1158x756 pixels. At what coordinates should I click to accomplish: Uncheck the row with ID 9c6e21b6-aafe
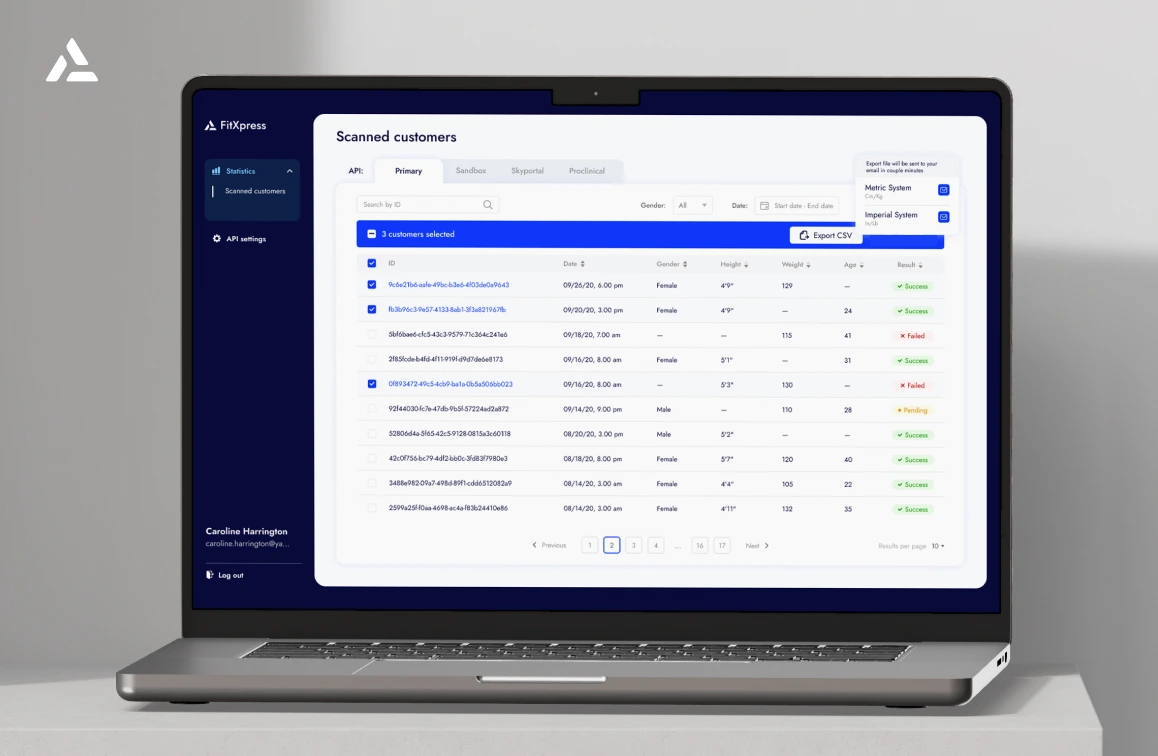coord(371,284)
